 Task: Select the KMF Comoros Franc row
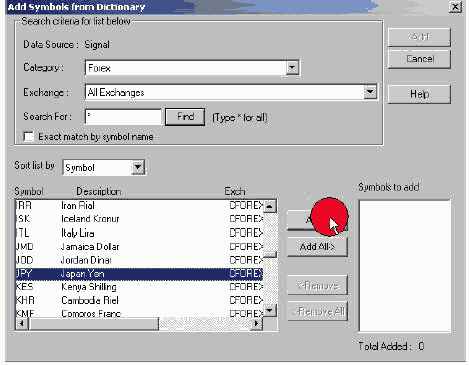[x=139, y=313]
